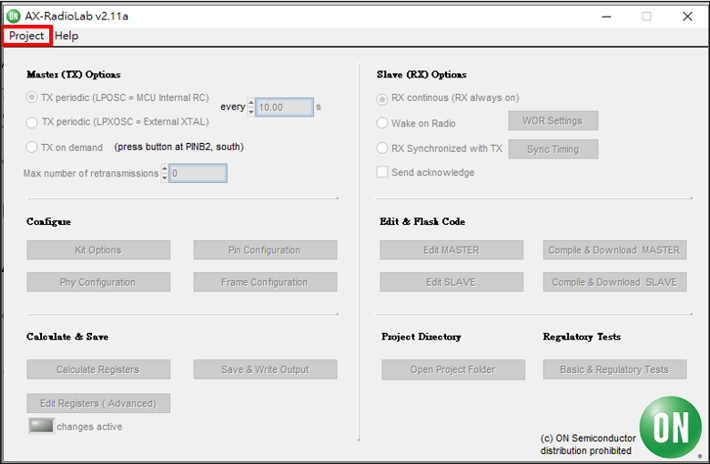The height and width of the screenshot is (464, 710).
Task: Click Edit SLAVE button
Action: [x=451, y=282]
